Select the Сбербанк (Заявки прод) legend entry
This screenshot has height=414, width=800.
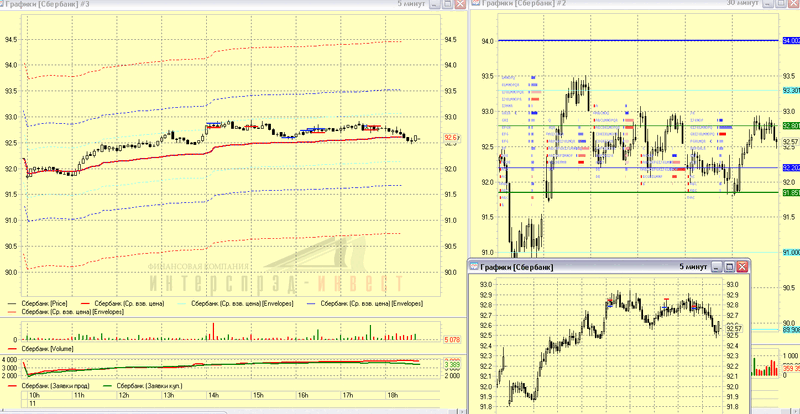click(x=53, y=386)
